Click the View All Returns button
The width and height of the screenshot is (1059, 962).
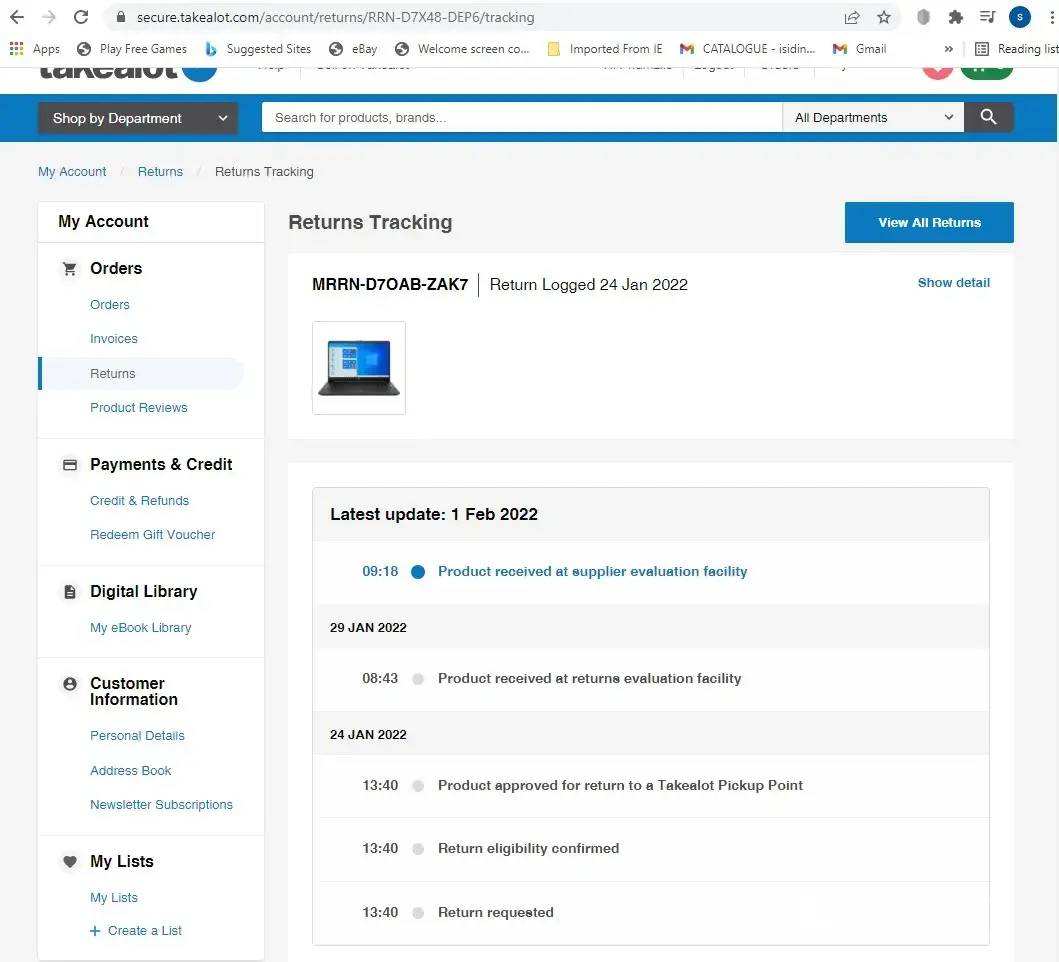pyautogui.click(x=929, y=222)
